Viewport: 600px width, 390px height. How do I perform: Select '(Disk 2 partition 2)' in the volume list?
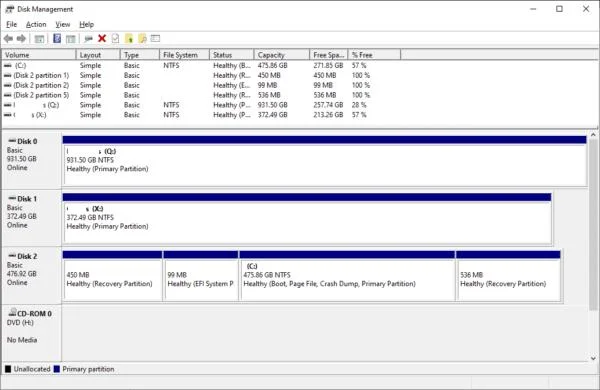[x=41, y=85]
